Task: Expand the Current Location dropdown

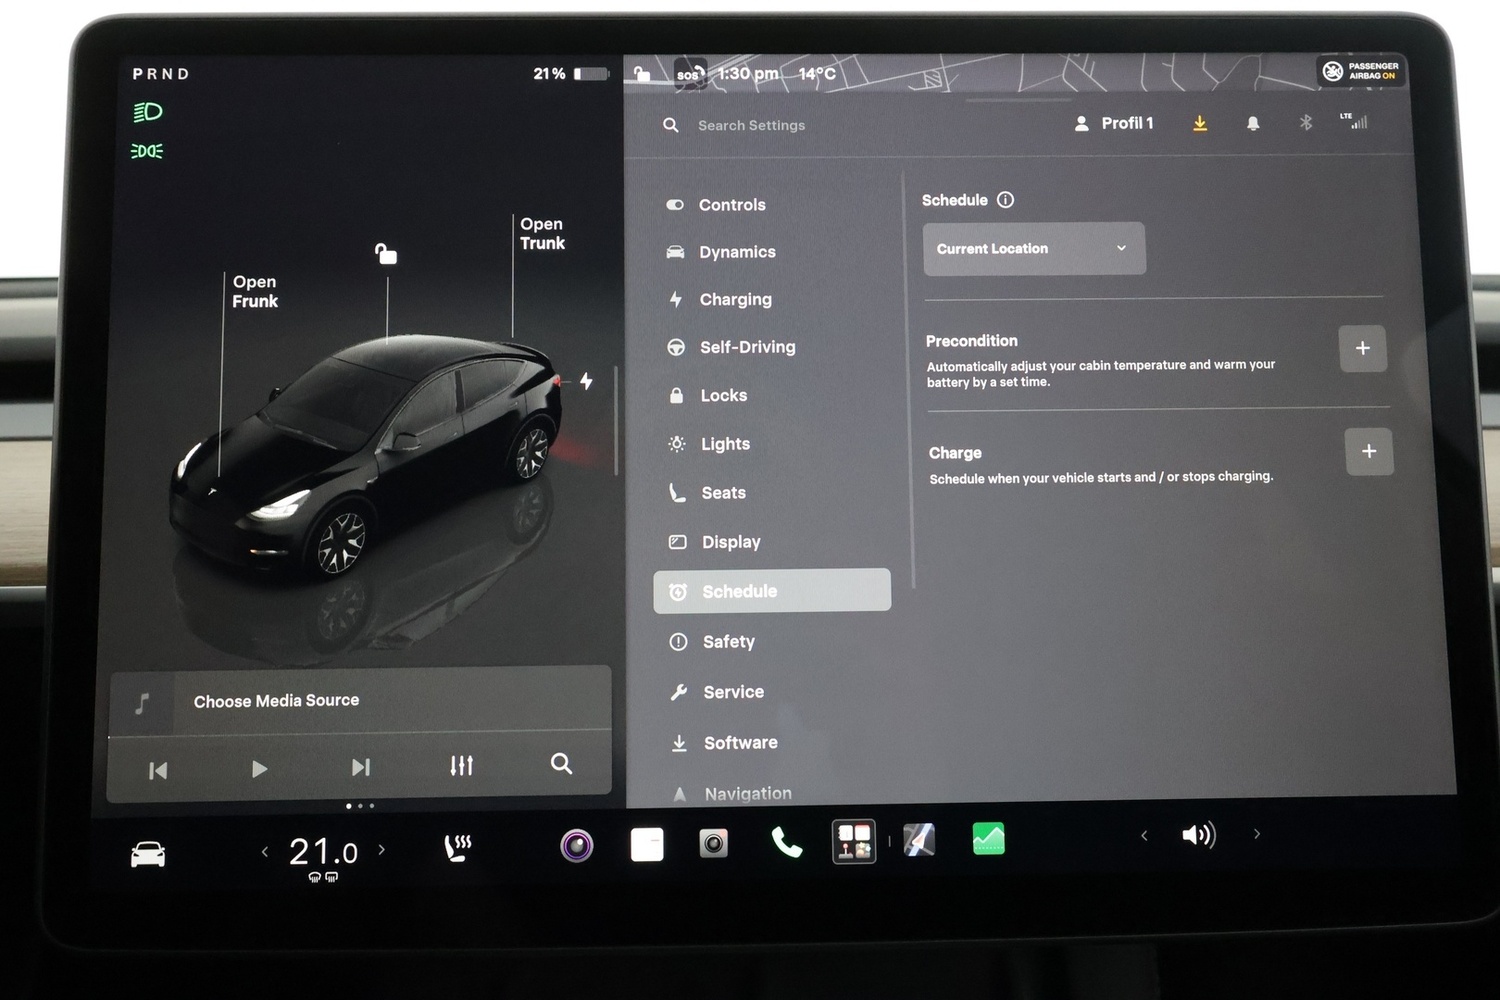Action: (1034, 249)
